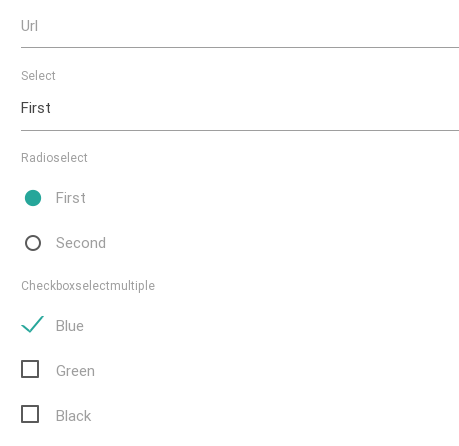Click the Checkboxselectmultiple group heading

(x=88, y=286)
